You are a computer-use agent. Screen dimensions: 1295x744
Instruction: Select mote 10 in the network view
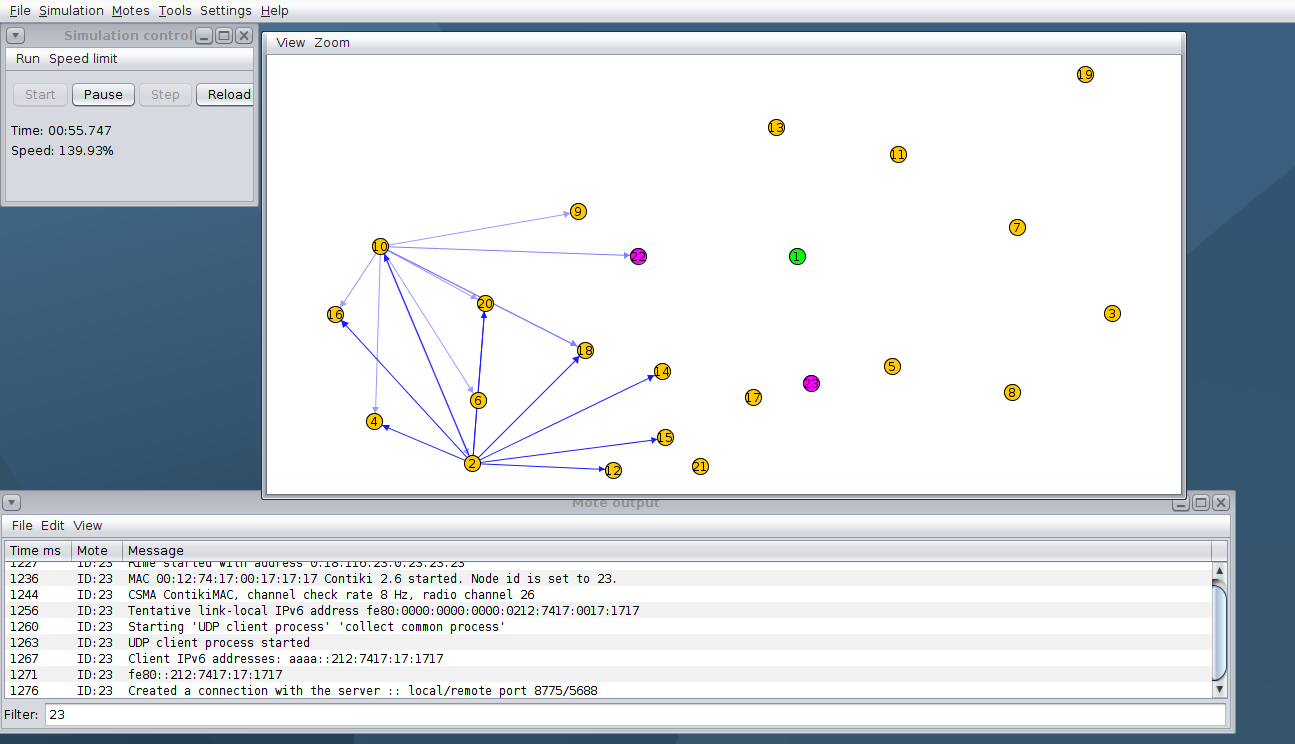coord(380,247)
